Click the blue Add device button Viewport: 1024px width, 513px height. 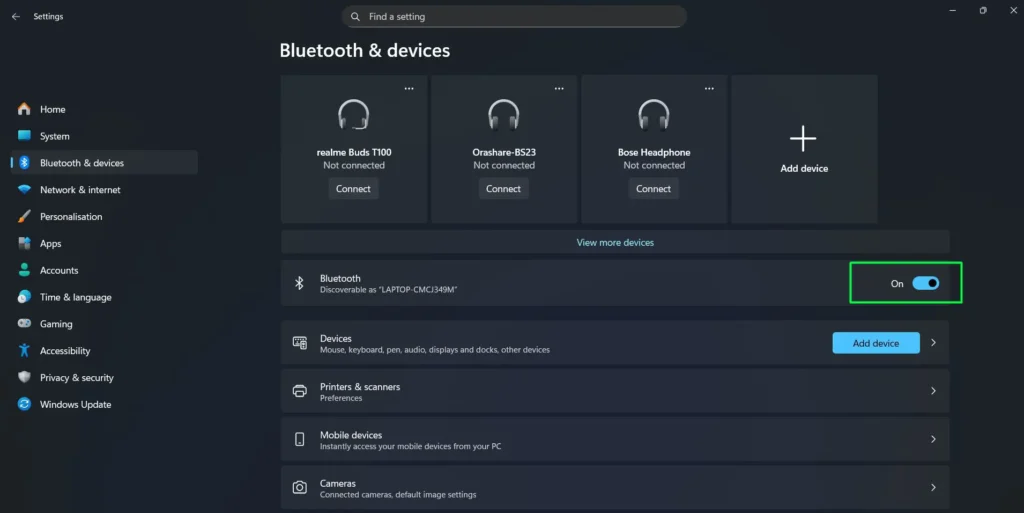coord(876,343)
